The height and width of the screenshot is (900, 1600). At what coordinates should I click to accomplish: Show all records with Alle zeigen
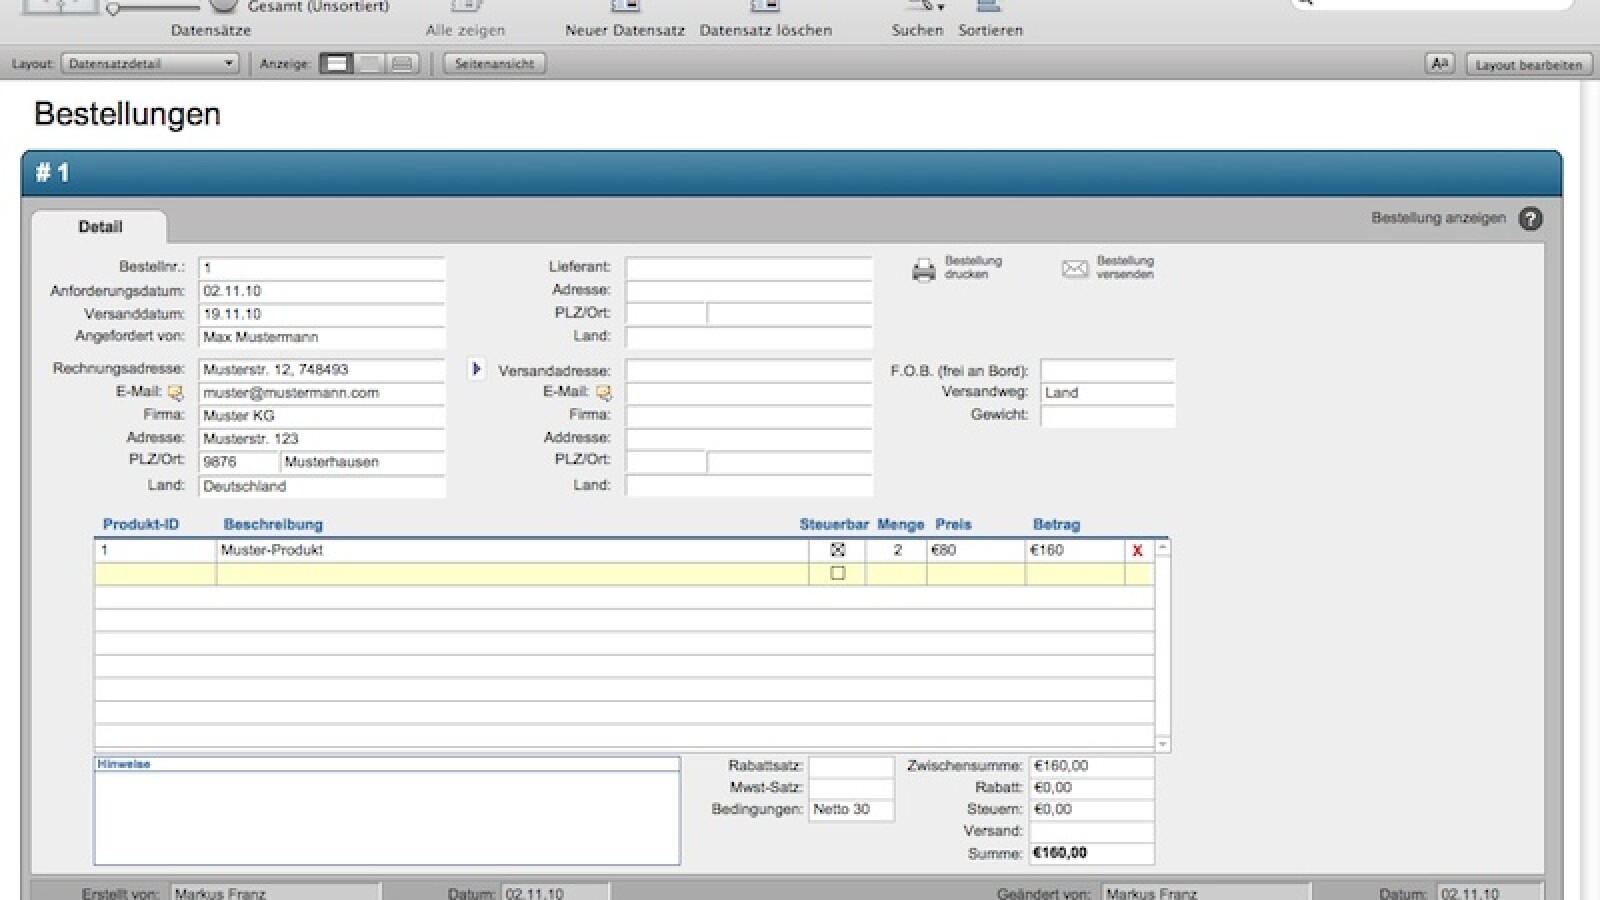[465, 13]
